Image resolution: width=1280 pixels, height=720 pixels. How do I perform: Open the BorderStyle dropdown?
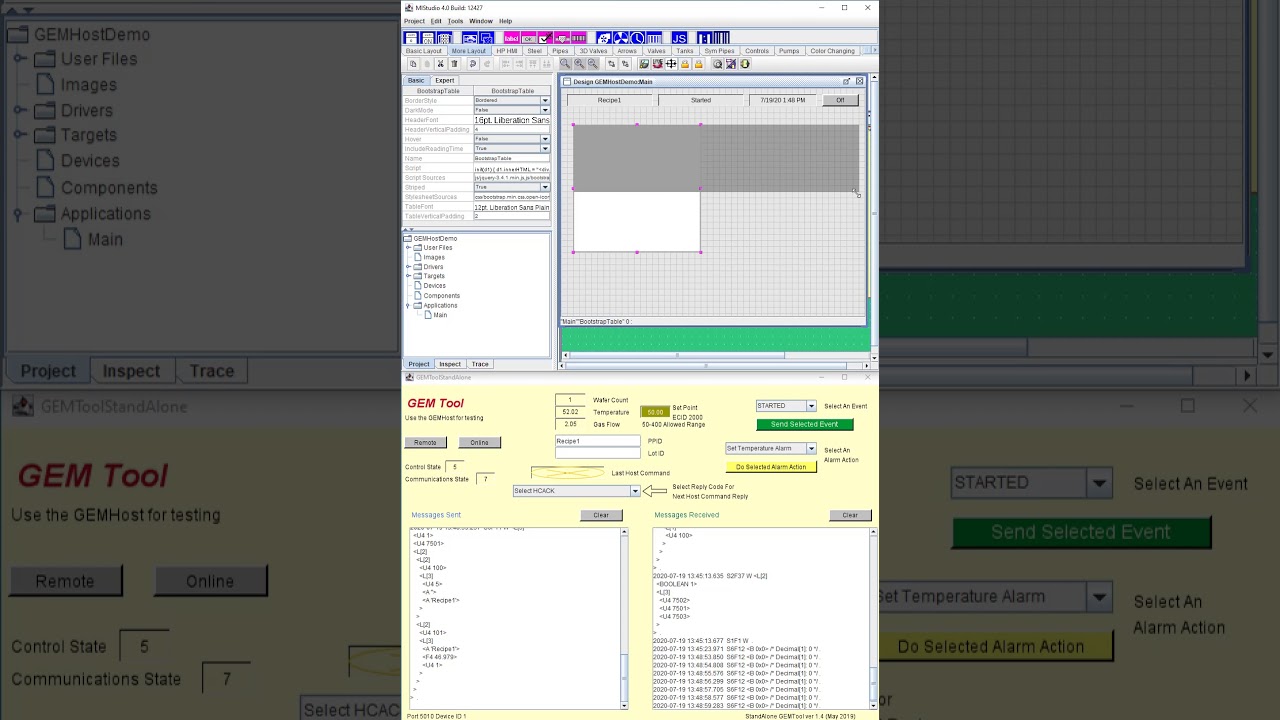pyautogui.click(x=545, y=101)
